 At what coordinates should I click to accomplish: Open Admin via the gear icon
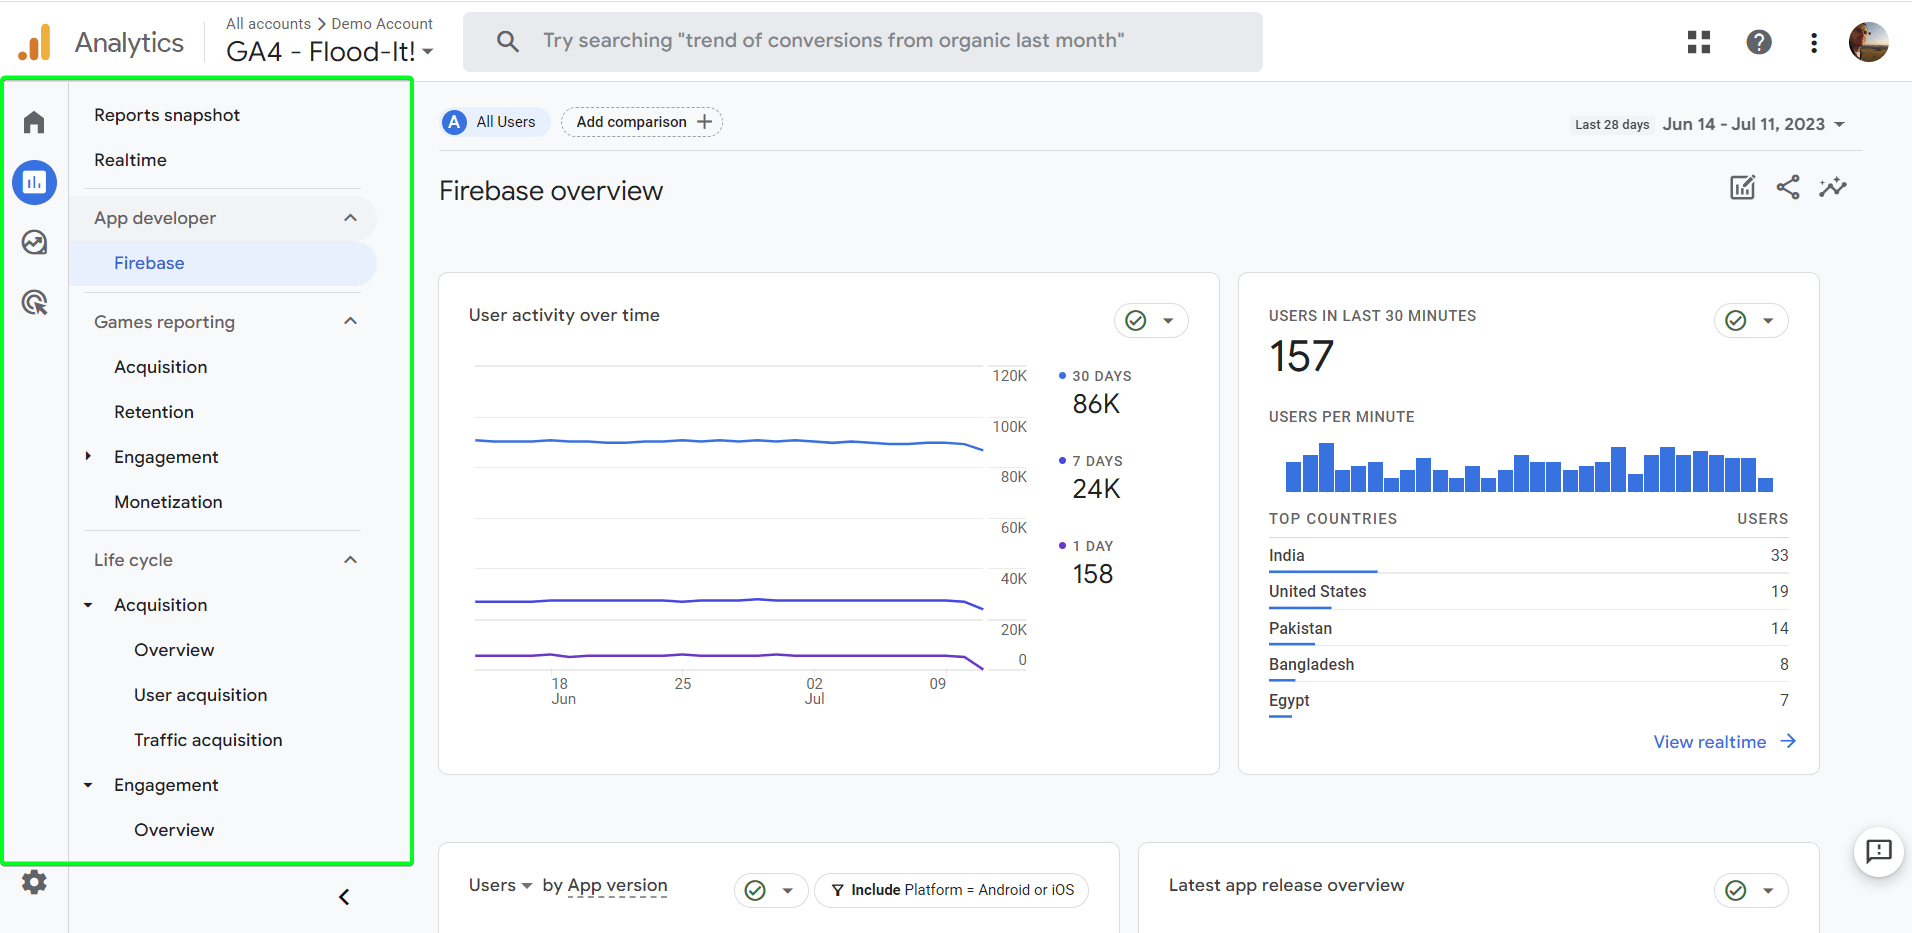(x=34, y=882)
